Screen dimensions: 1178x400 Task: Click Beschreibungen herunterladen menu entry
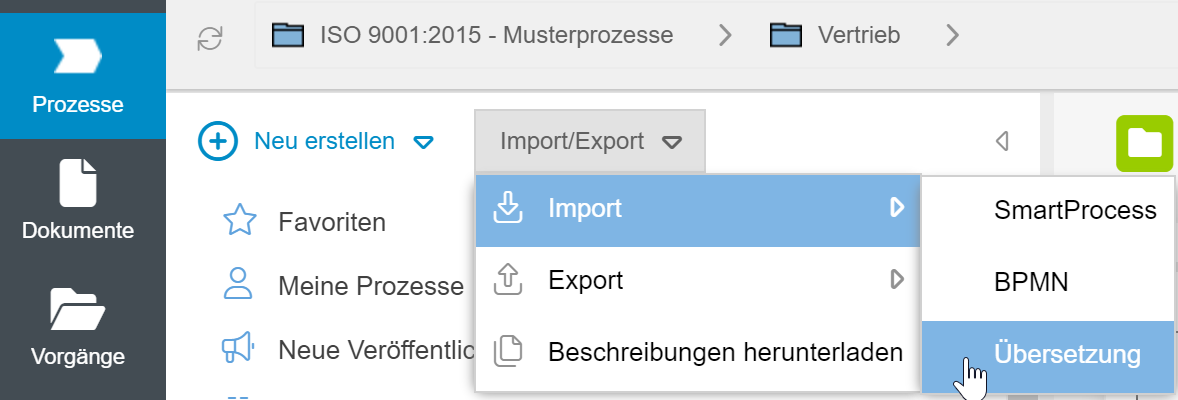tap(725, 352)
